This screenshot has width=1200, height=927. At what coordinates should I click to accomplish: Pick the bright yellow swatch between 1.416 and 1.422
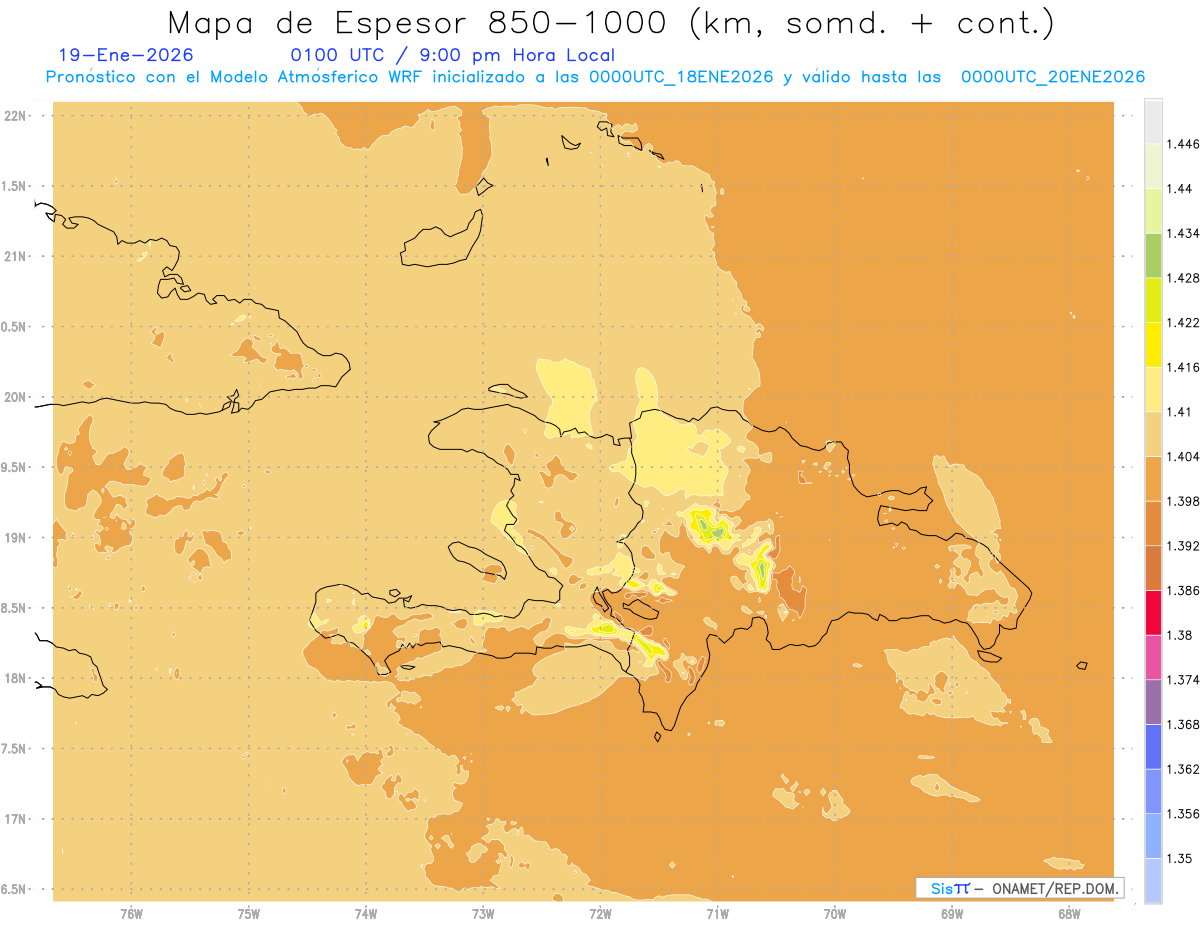tap(1153, 345)
